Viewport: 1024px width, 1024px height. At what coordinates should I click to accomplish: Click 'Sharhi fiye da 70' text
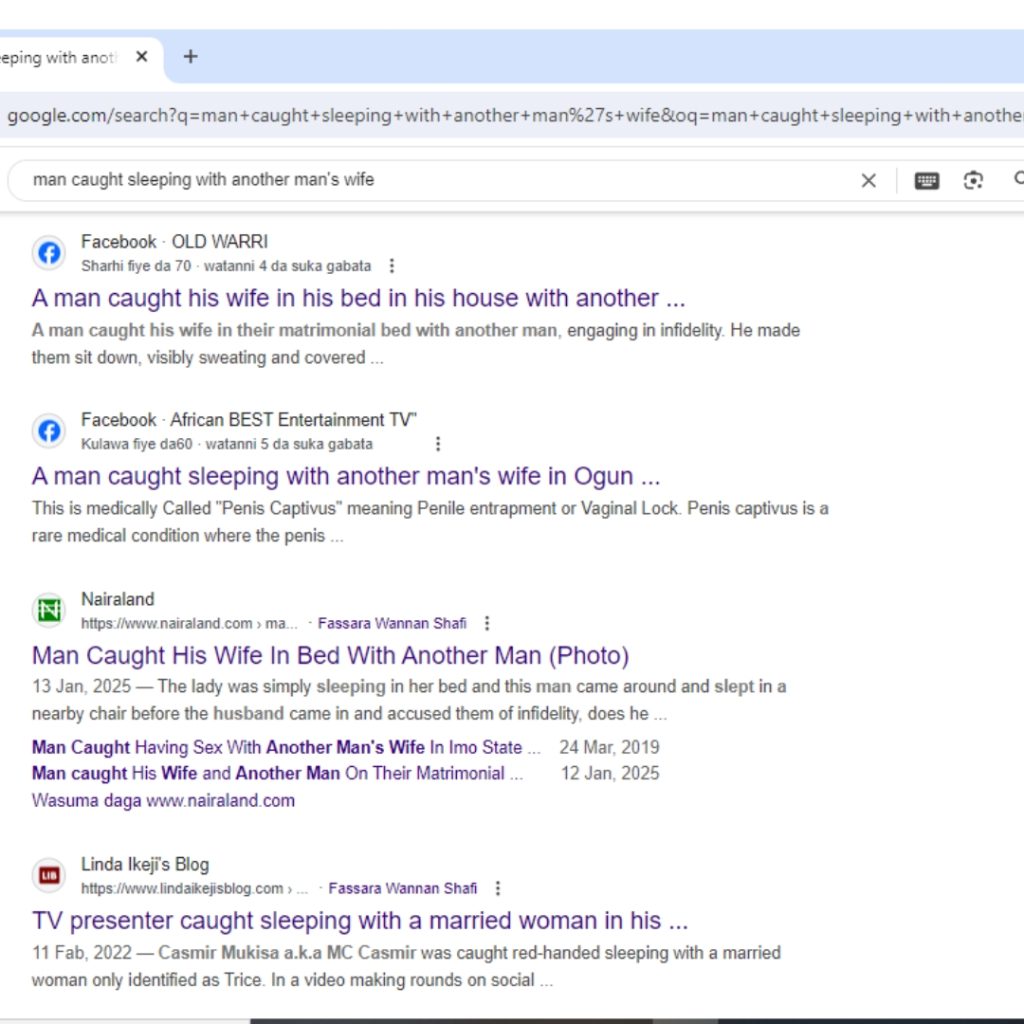tap(136, 266)
